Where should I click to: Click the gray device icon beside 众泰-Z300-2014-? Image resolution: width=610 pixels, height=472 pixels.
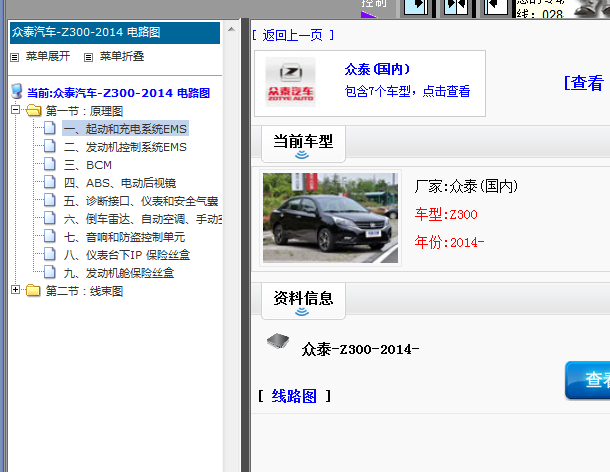tap(278, 341)
